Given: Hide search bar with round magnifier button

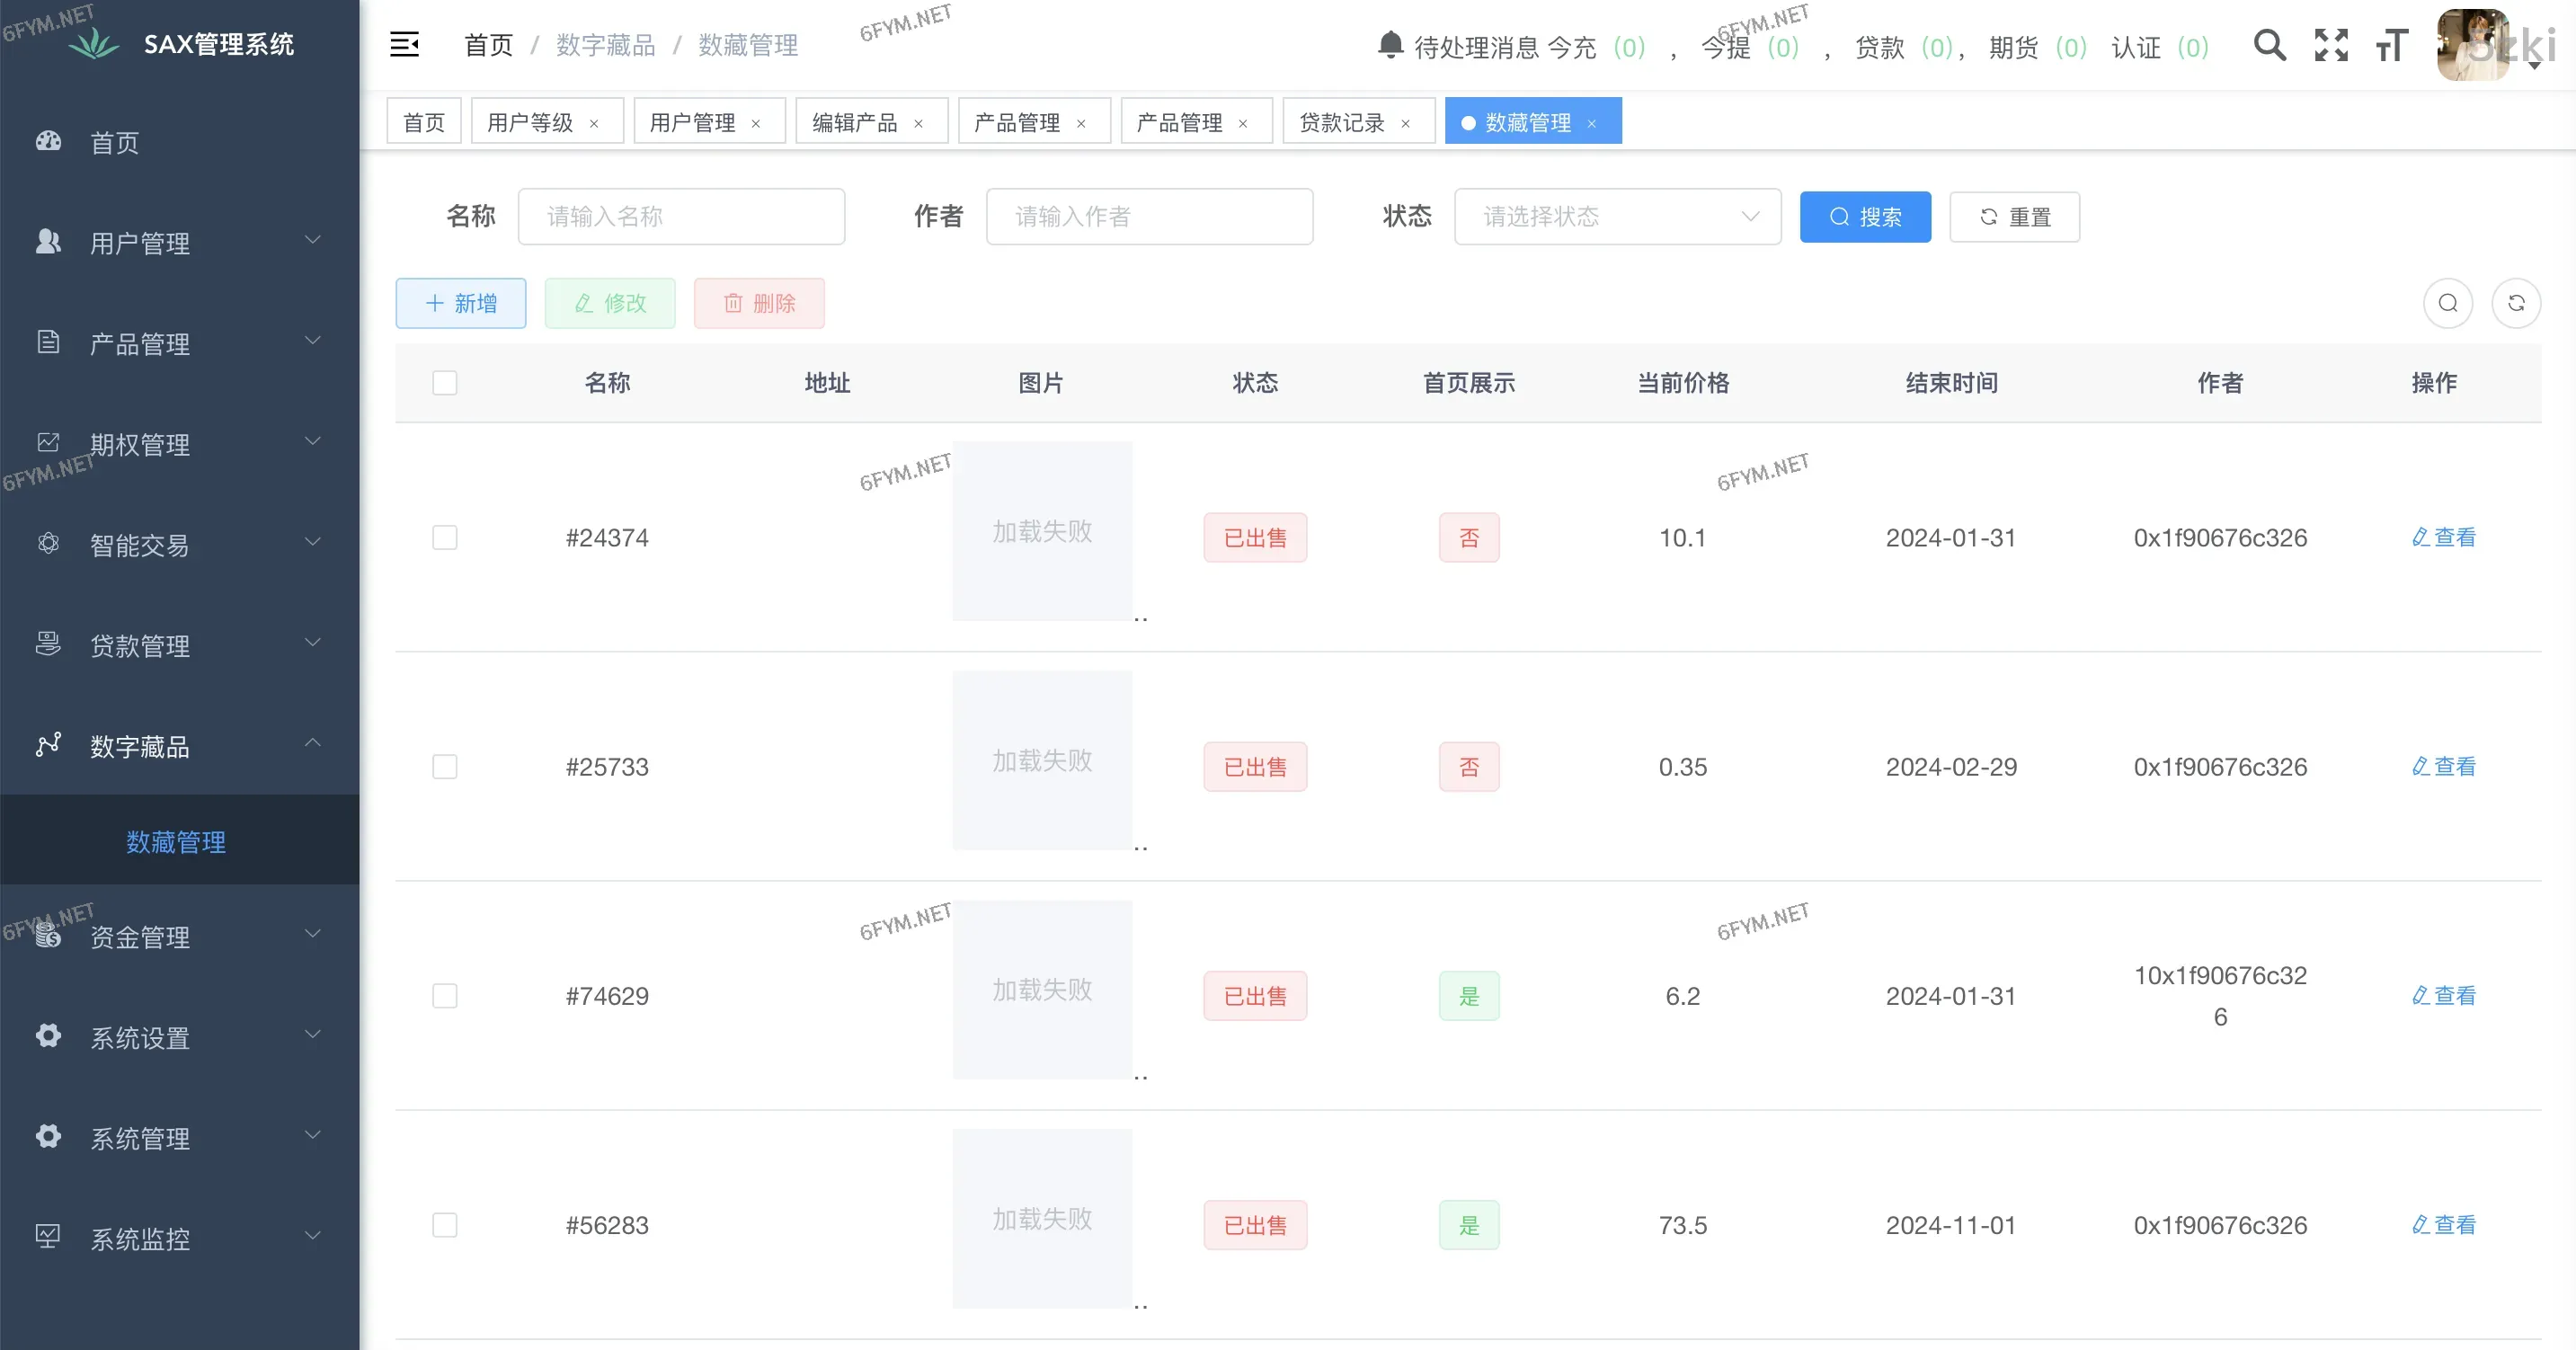Looking at the screenshot, I should [x=2447, y=303].
